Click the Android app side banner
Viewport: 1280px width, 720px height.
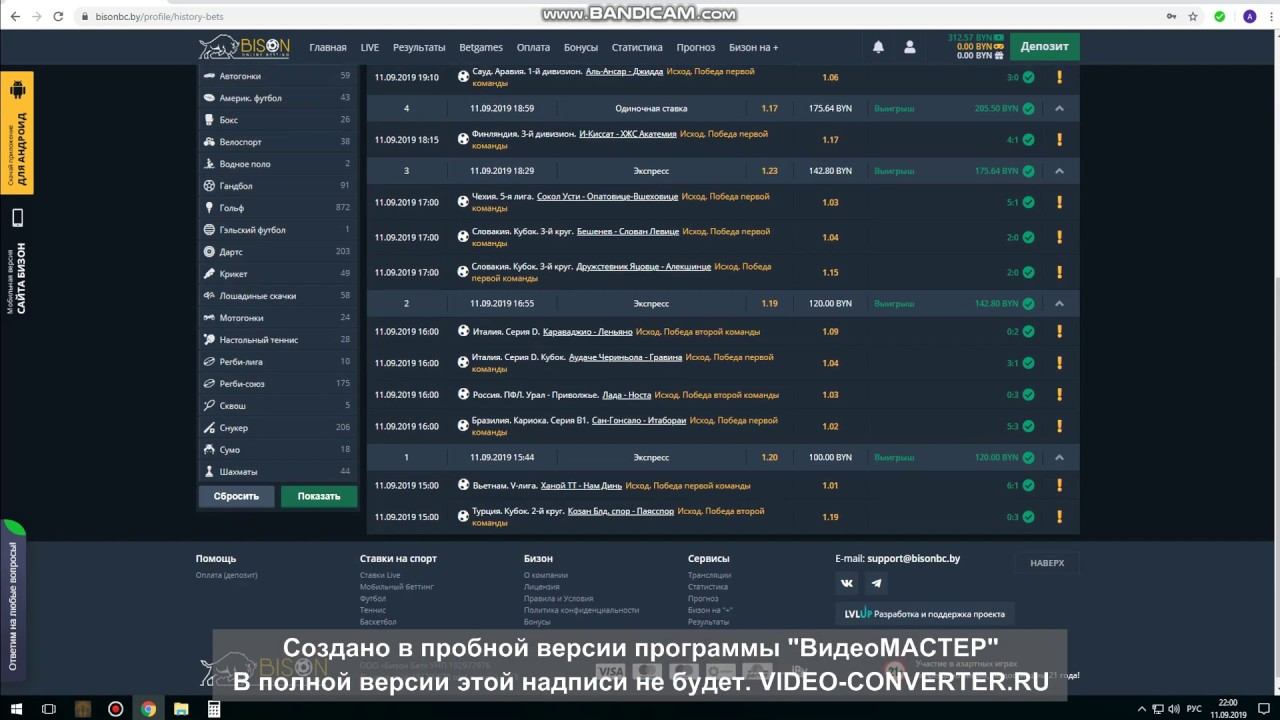point(17,132)
